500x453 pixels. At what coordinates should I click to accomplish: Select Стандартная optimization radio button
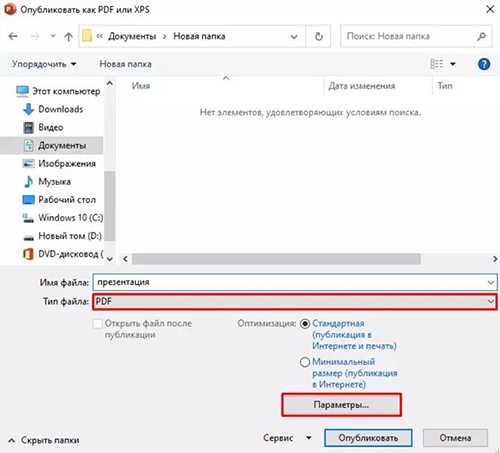[x=305, y=324]
